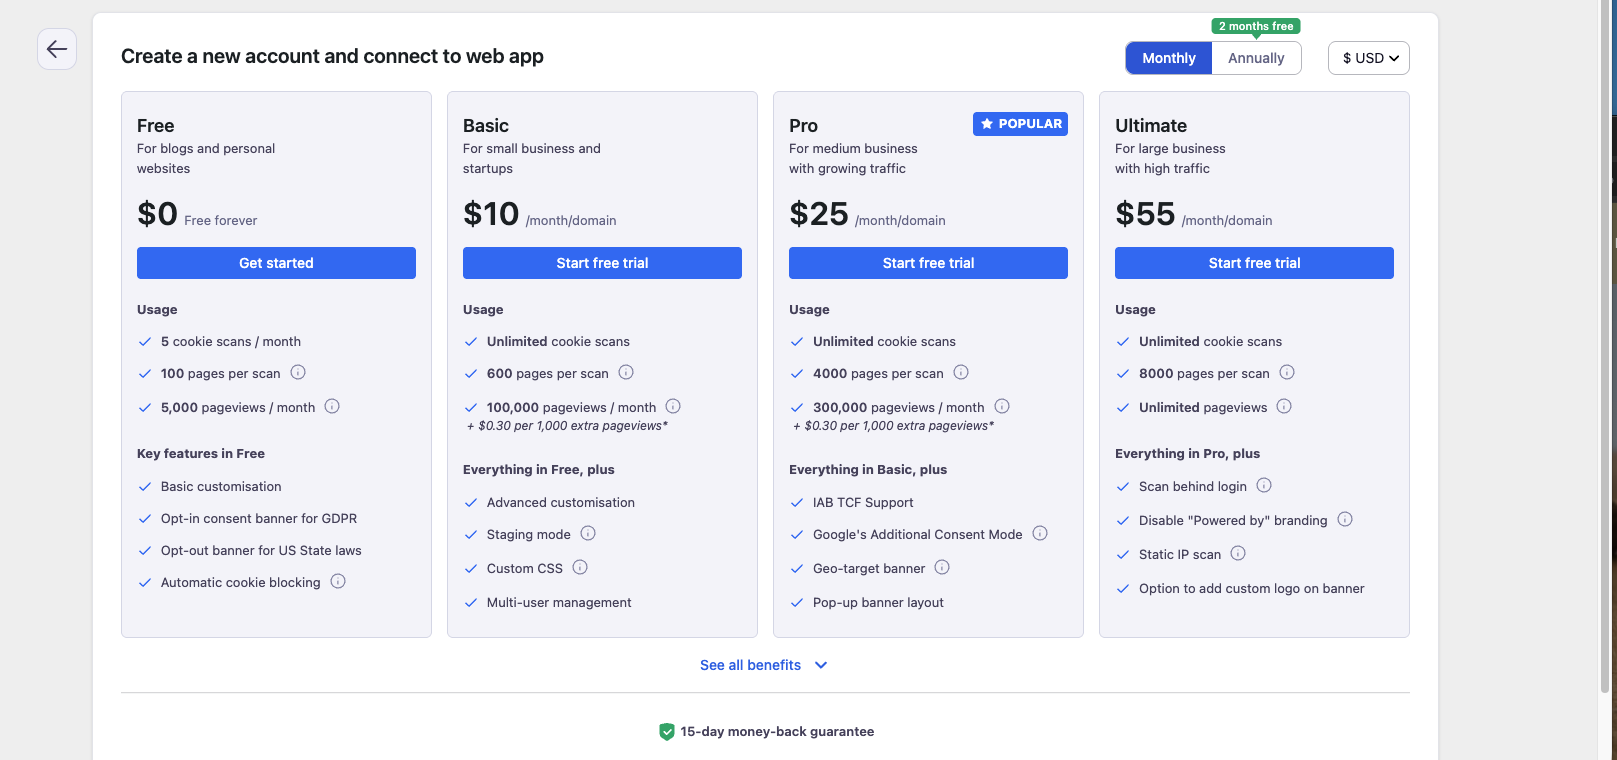Open info icon beside 600 pages per scan
This screenshot has width=1617, height=760.
626,372
